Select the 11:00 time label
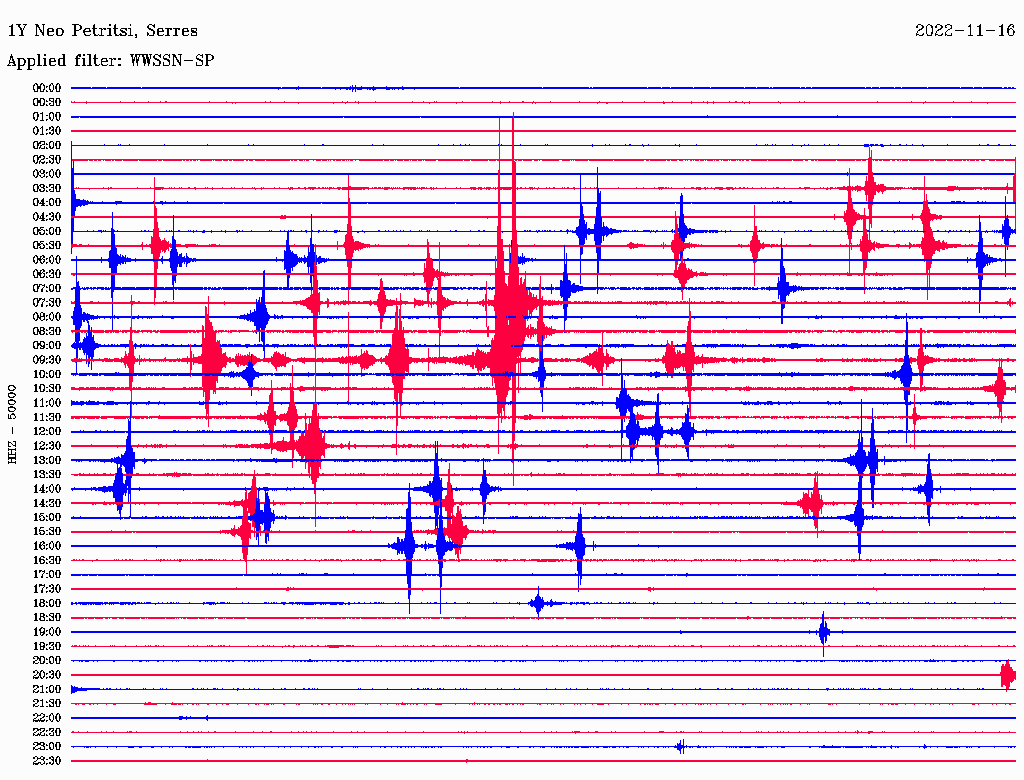Viewport: 1024px width, 780px height. click(46, 403)
